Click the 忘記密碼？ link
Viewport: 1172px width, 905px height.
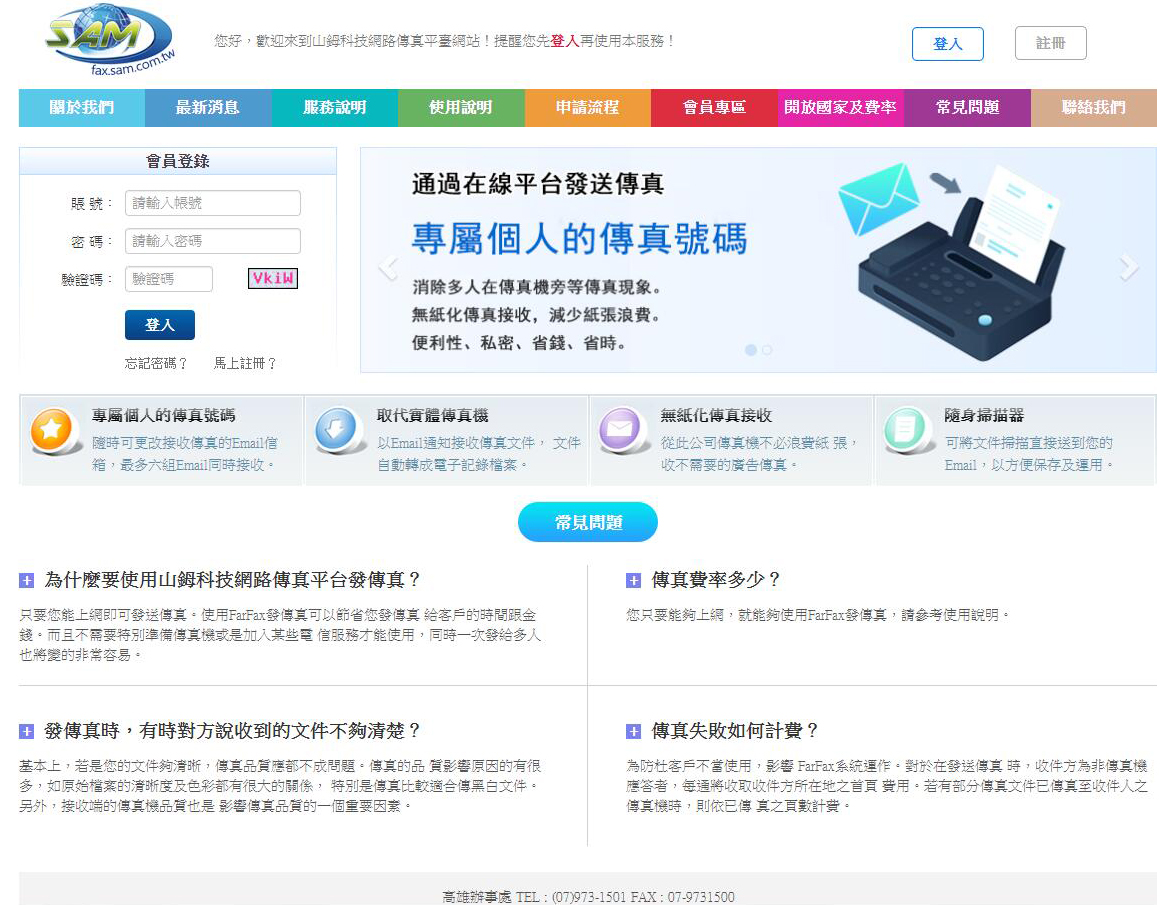155,363
